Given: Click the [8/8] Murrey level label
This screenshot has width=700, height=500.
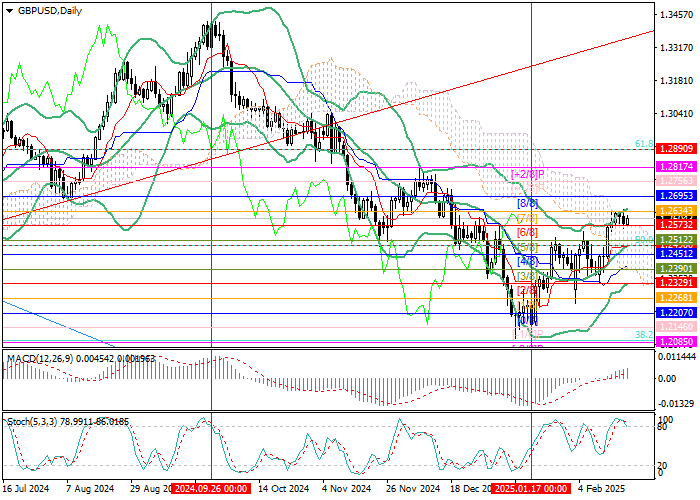Looking at the screenshot, I should [527, 204].
